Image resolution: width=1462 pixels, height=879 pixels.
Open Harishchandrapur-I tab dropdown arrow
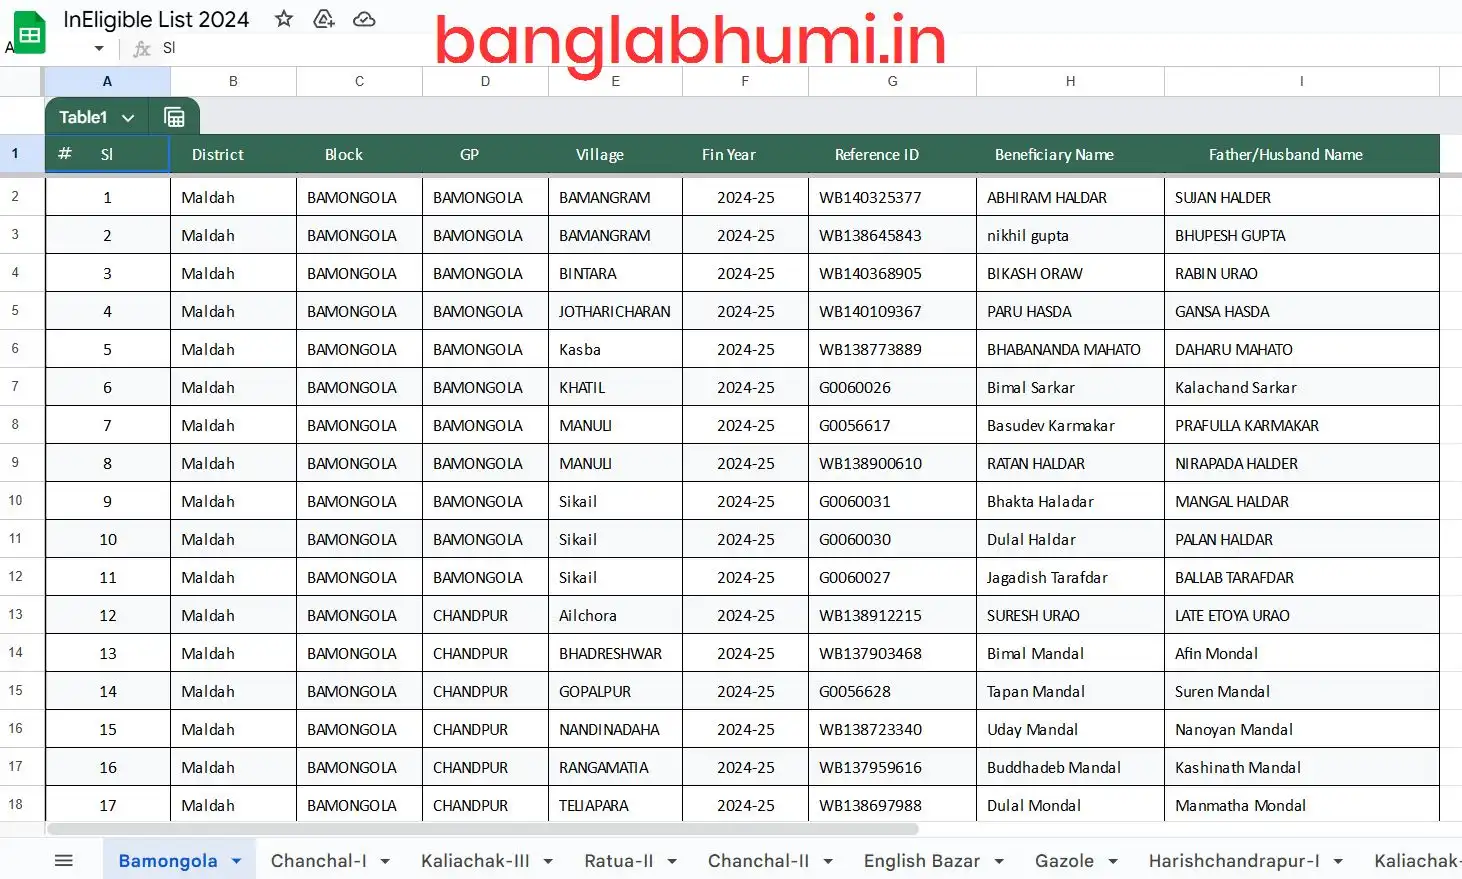(x=1338, y=861)
